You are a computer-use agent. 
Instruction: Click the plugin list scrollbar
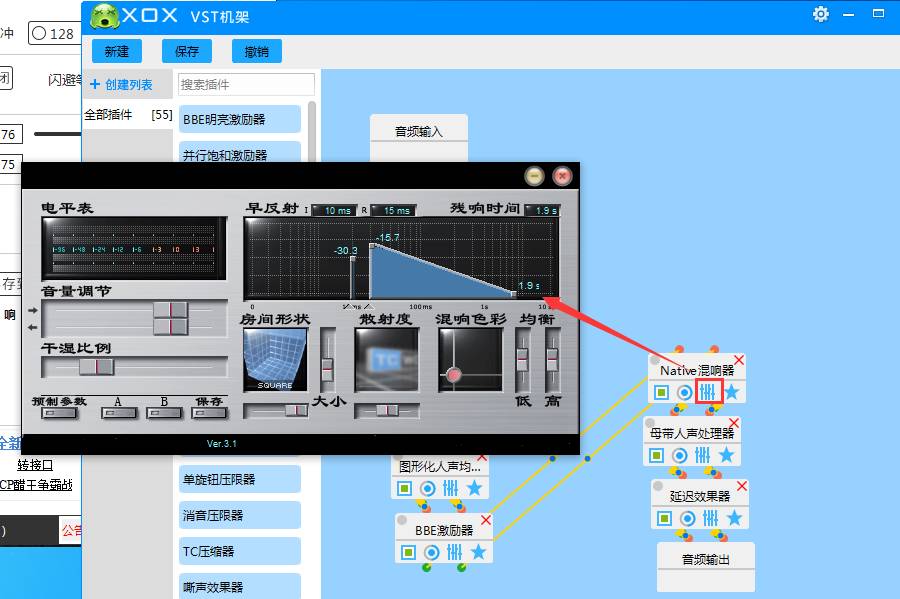coord(312,132)
